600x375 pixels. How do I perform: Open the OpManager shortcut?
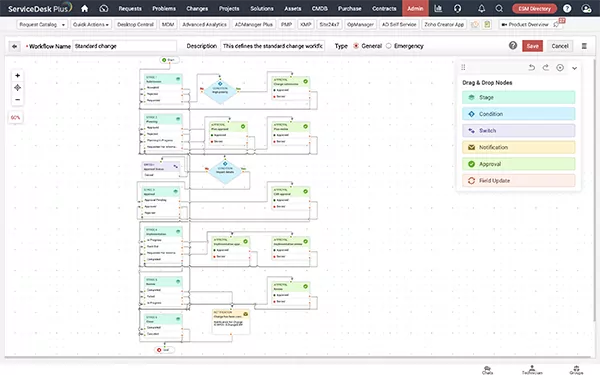360,24
